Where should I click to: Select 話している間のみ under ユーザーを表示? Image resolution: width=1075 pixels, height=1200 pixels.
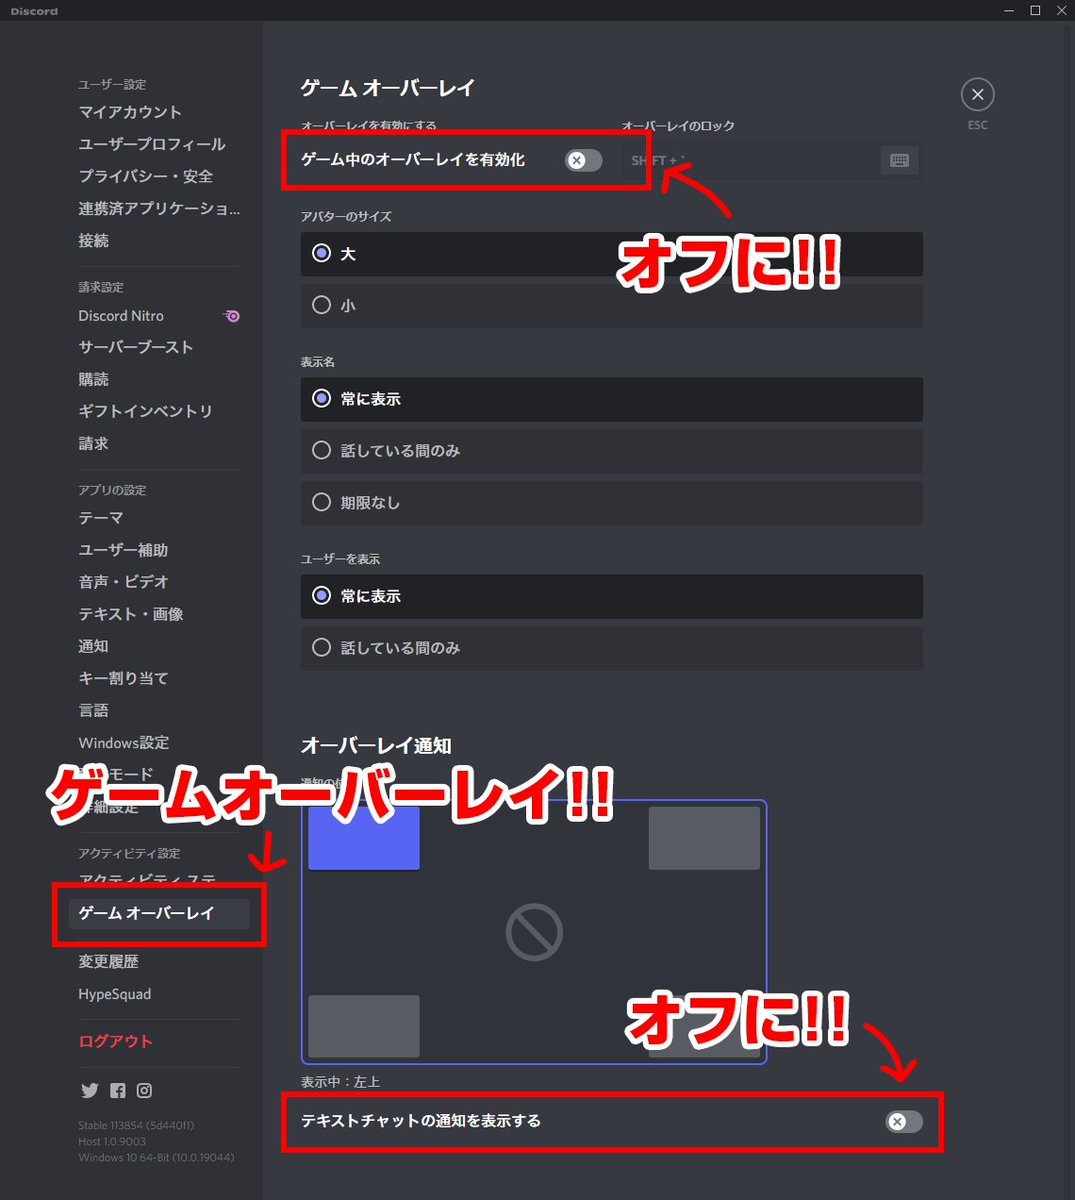[x=611, y=648]
